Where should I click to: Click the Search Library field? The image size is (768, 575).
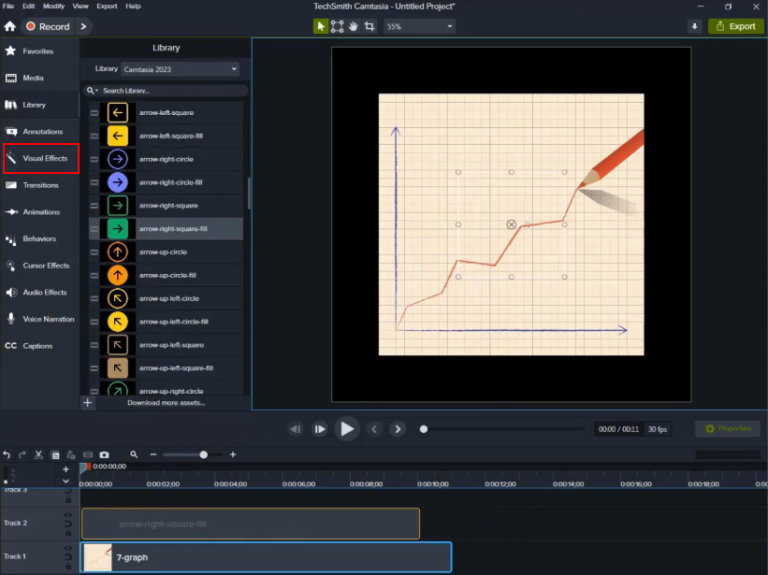166,91
